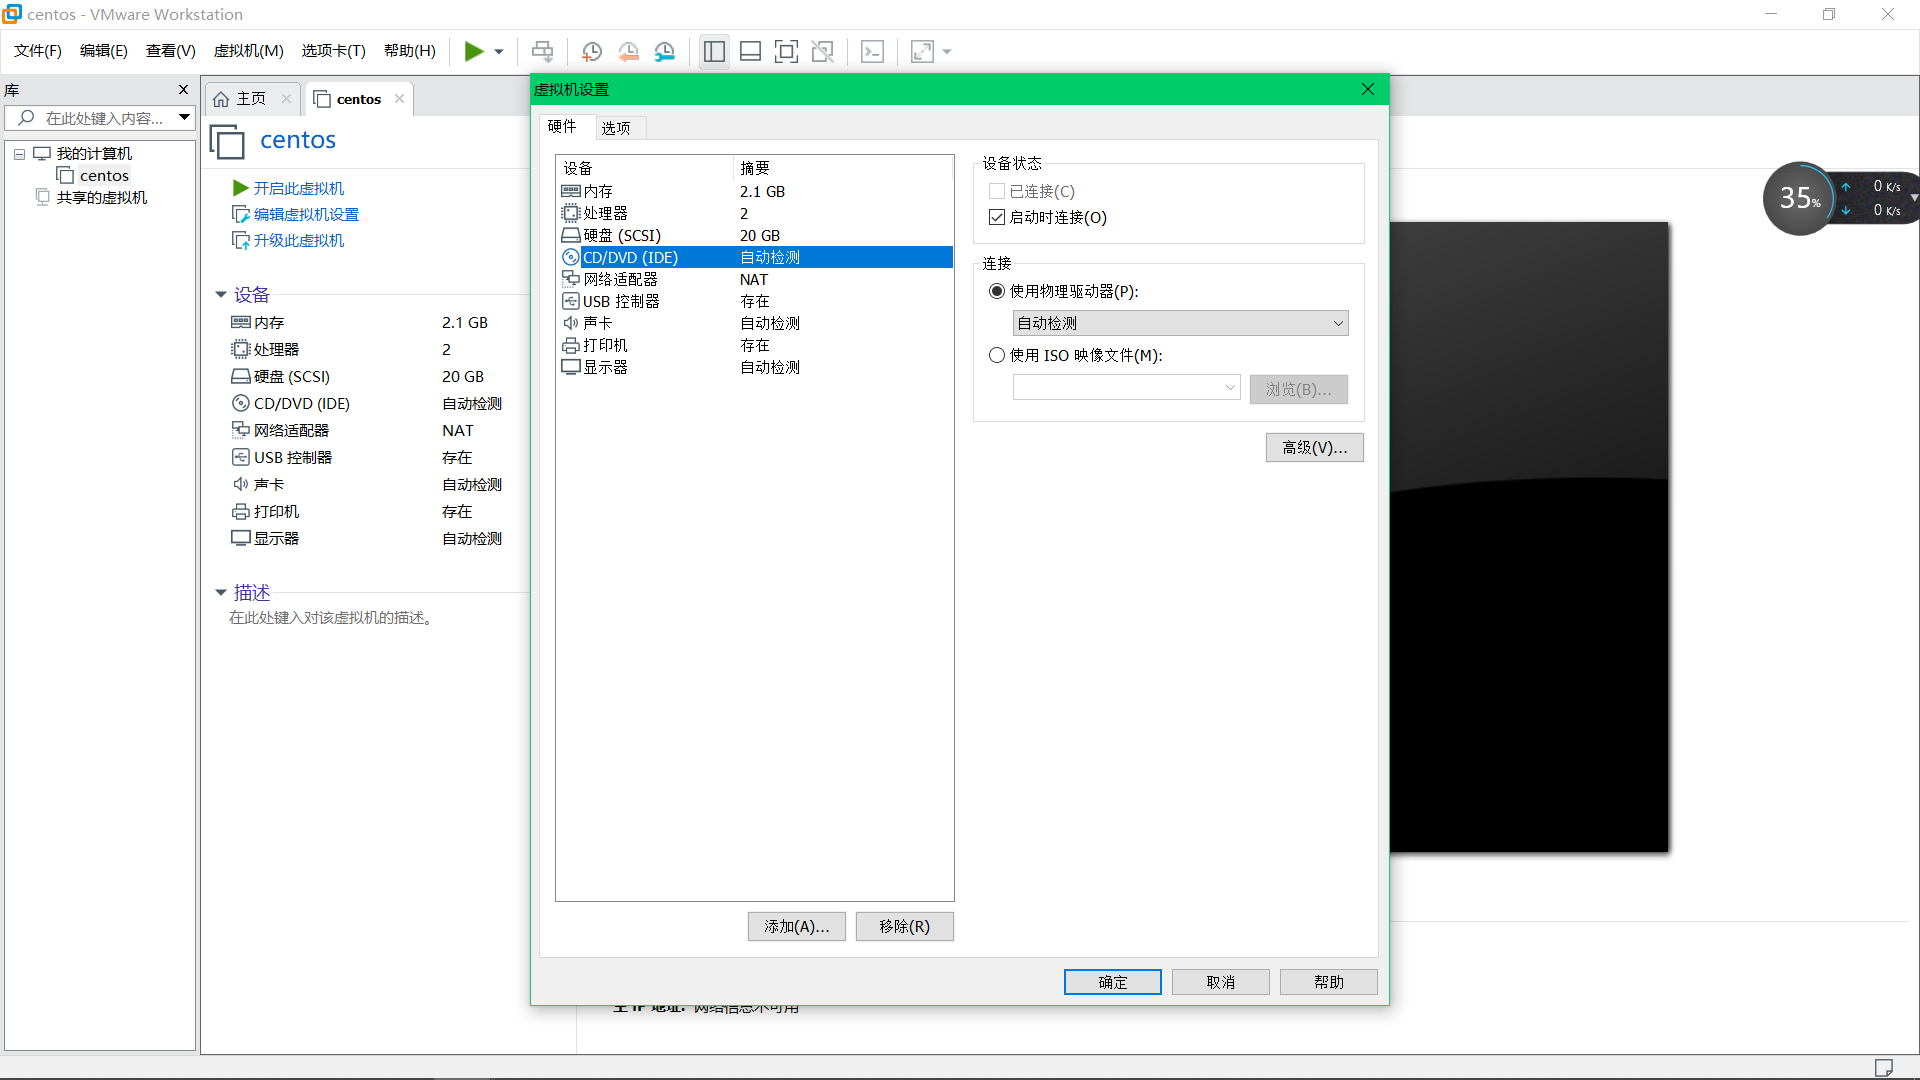
Task: Click the take snapshot clock icon
Action: [592, 51]
